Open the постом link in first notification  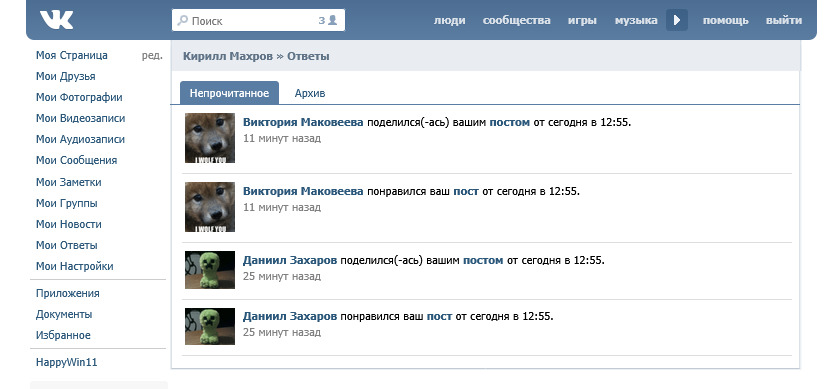coord(509,122)
